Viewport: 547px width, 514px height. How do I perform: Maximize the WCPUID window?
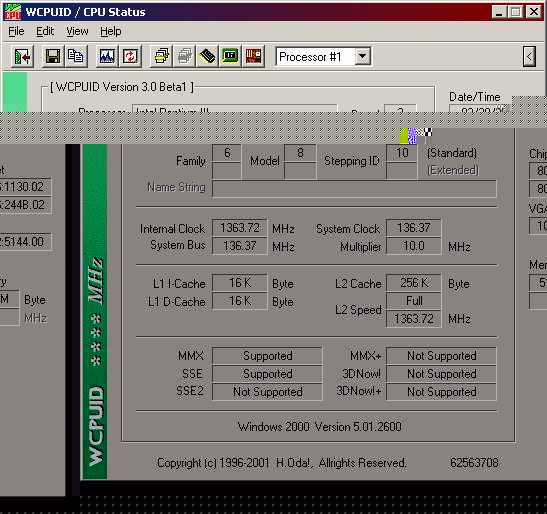(x=515, y=12)
